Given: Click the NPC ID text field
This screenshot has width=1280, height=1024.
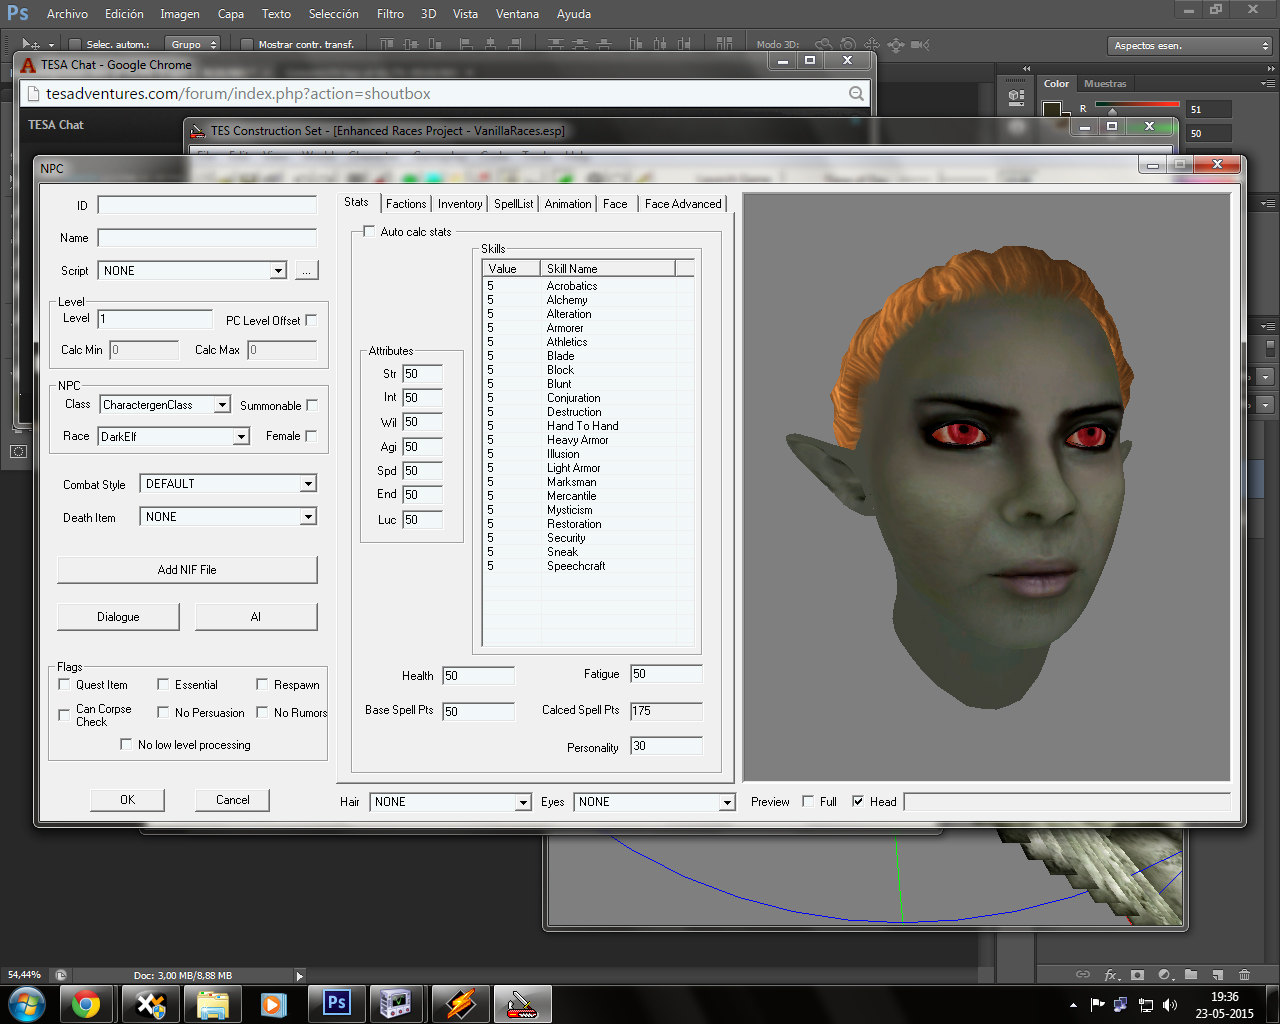Looking at the screenshot, I should (207, 205).
